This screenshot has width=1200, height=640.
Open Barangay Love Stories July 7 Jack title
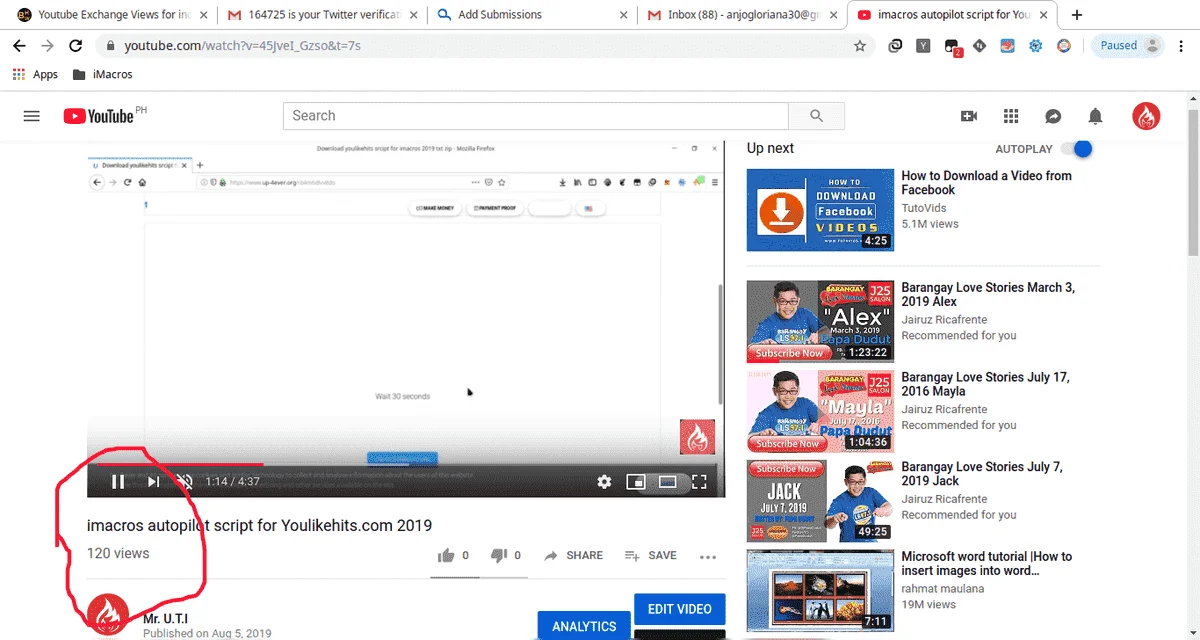(x=982, y=474)
